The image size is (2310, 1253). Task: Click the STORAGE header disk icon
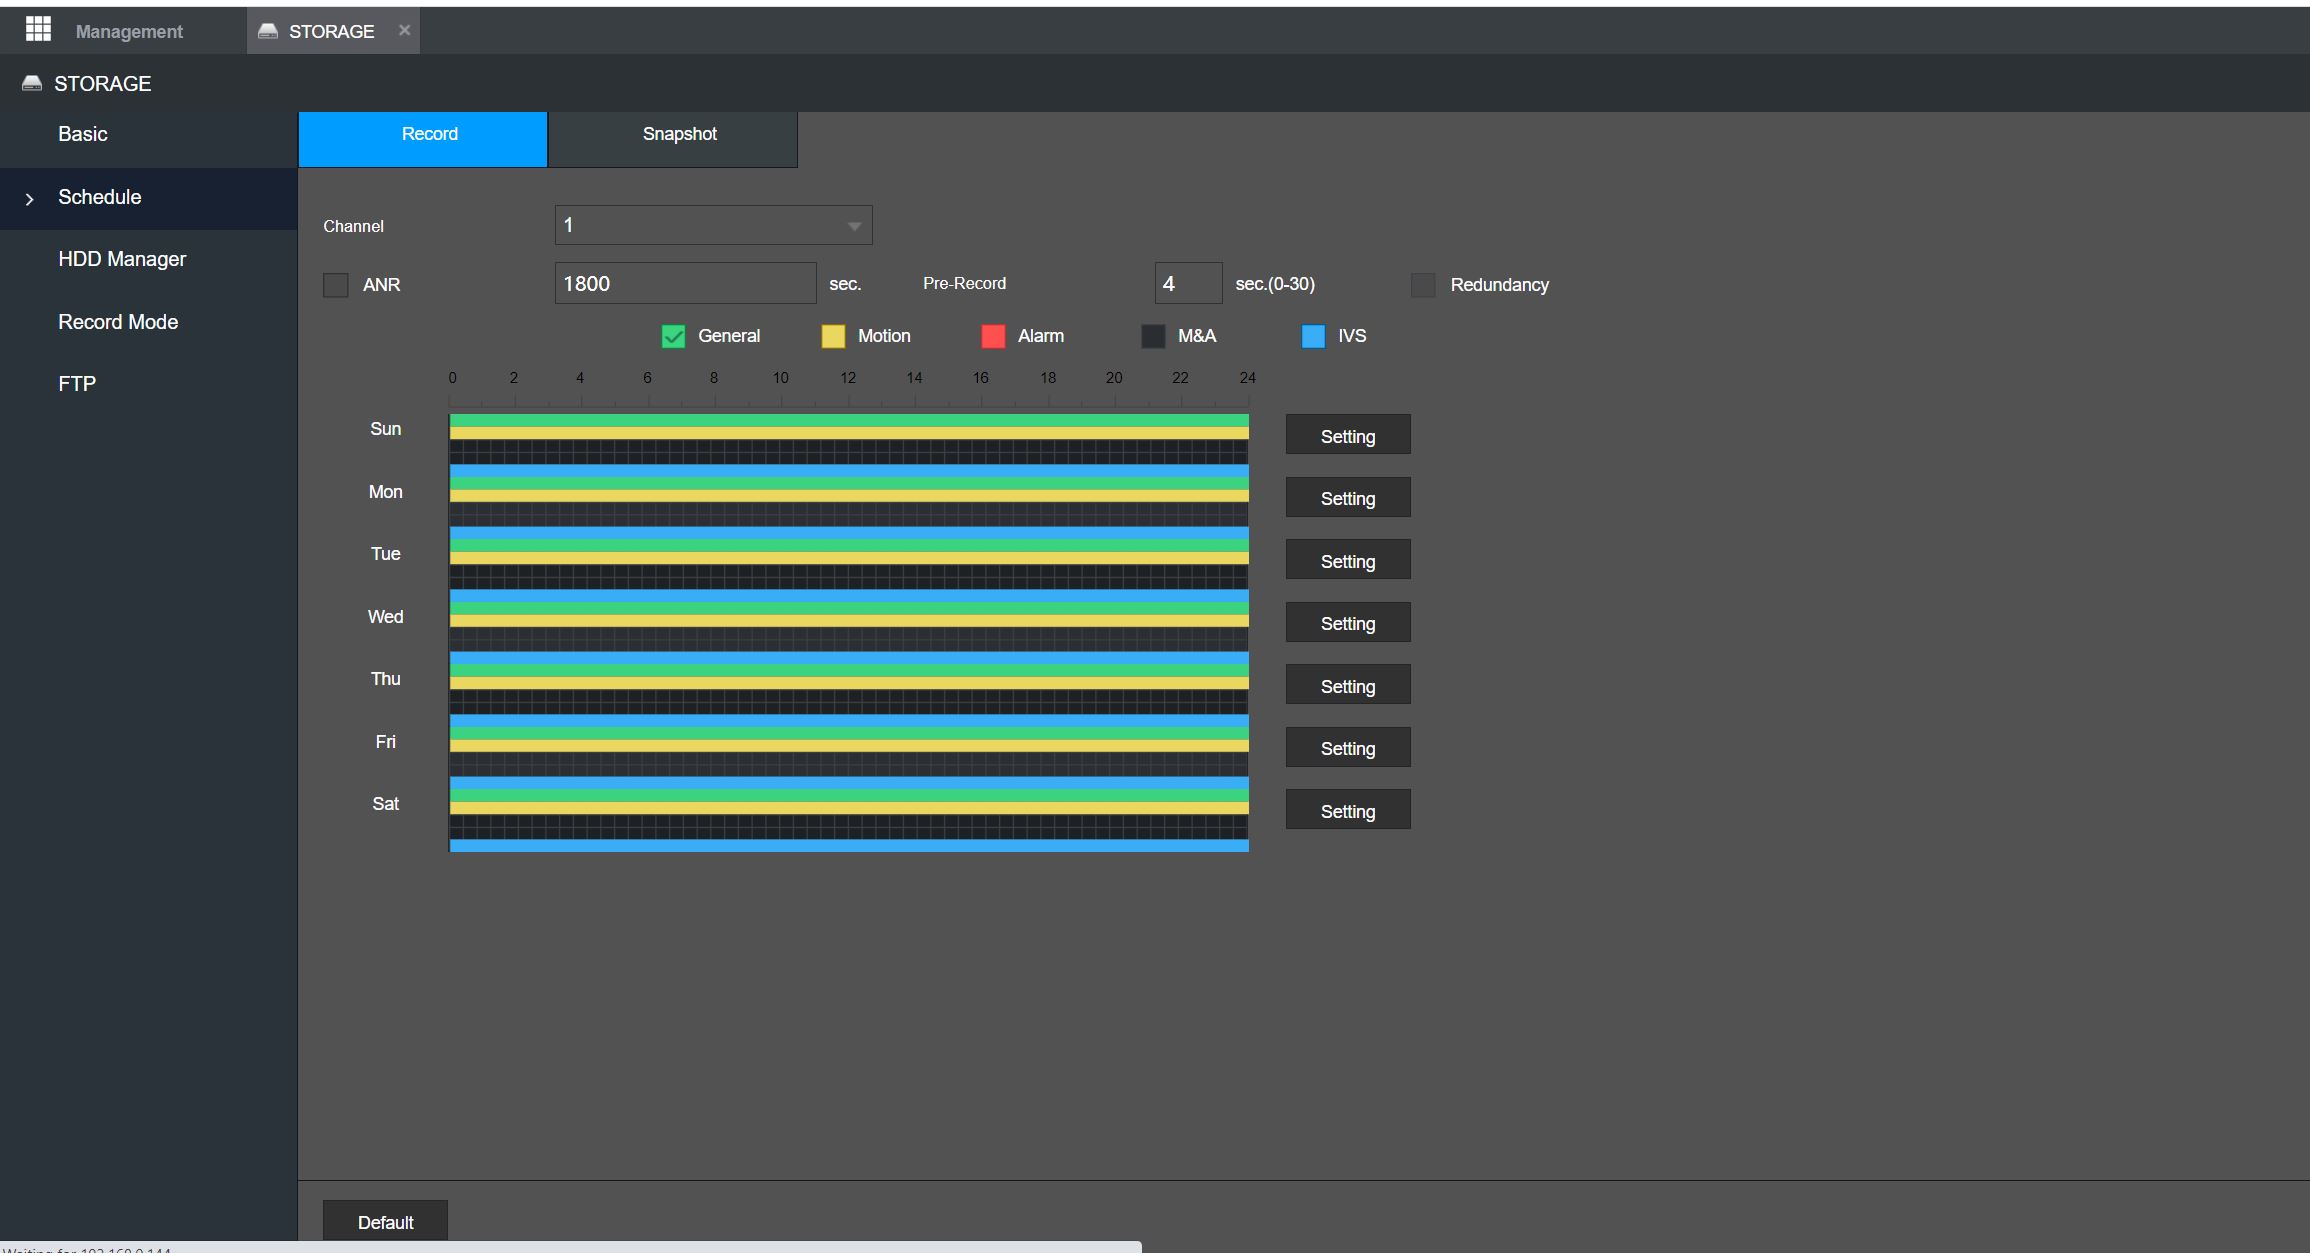[32, 83]
